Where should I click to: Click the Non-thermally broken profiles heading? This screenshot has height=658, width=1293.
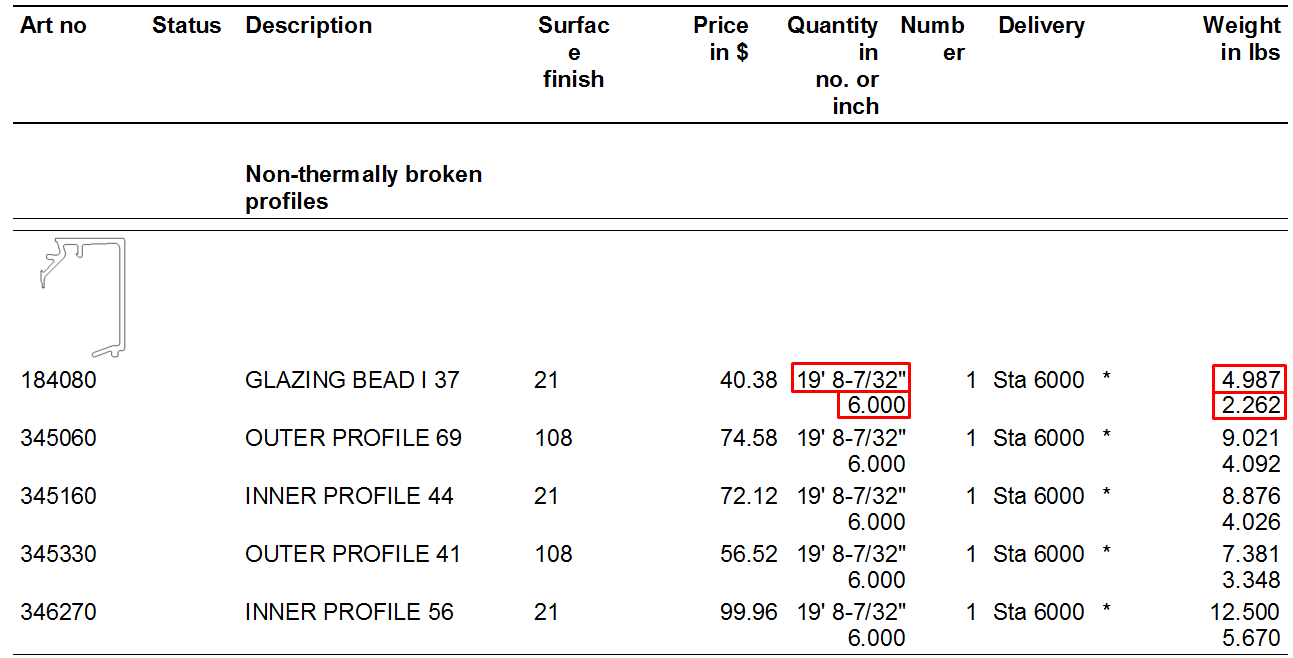tap(363, 187)
